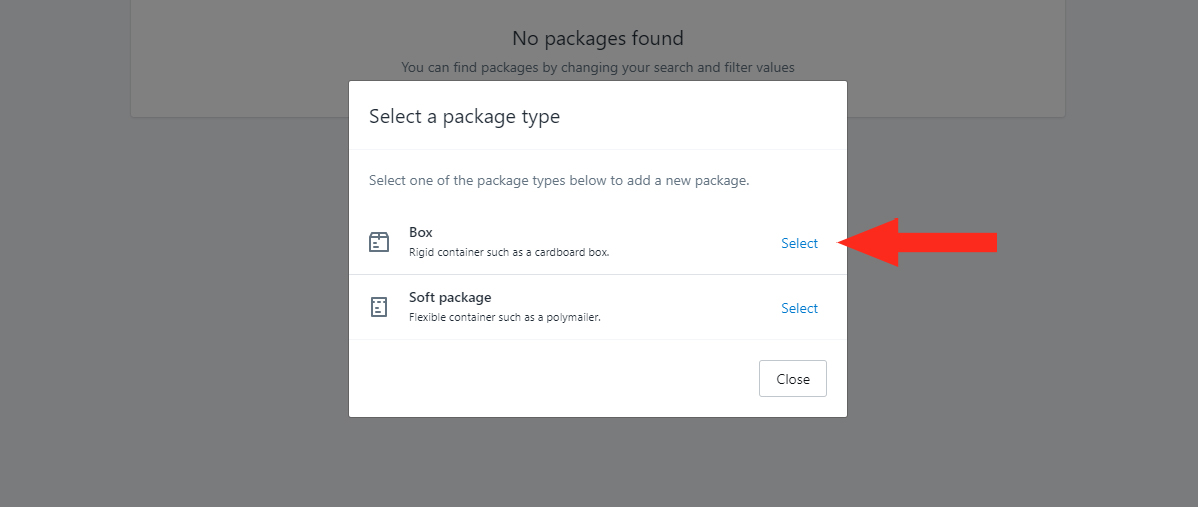This screenshot has width=1198, height=507.
Task: Click the red arrow annotation
Action: (918, 242)
